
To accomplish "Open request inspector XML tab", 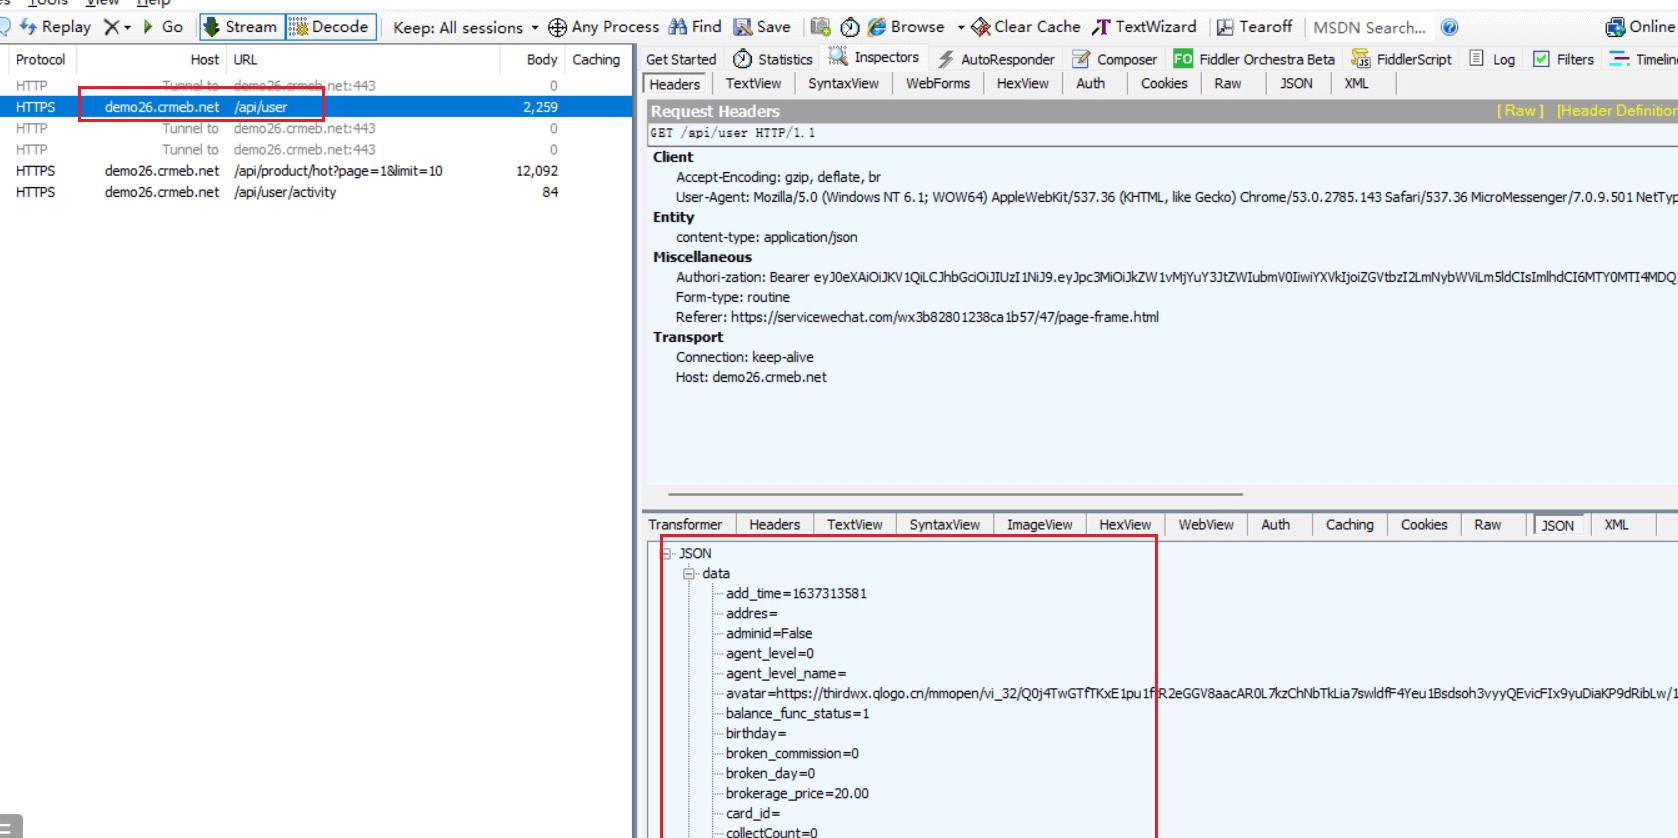I will tap(1356, 84).
